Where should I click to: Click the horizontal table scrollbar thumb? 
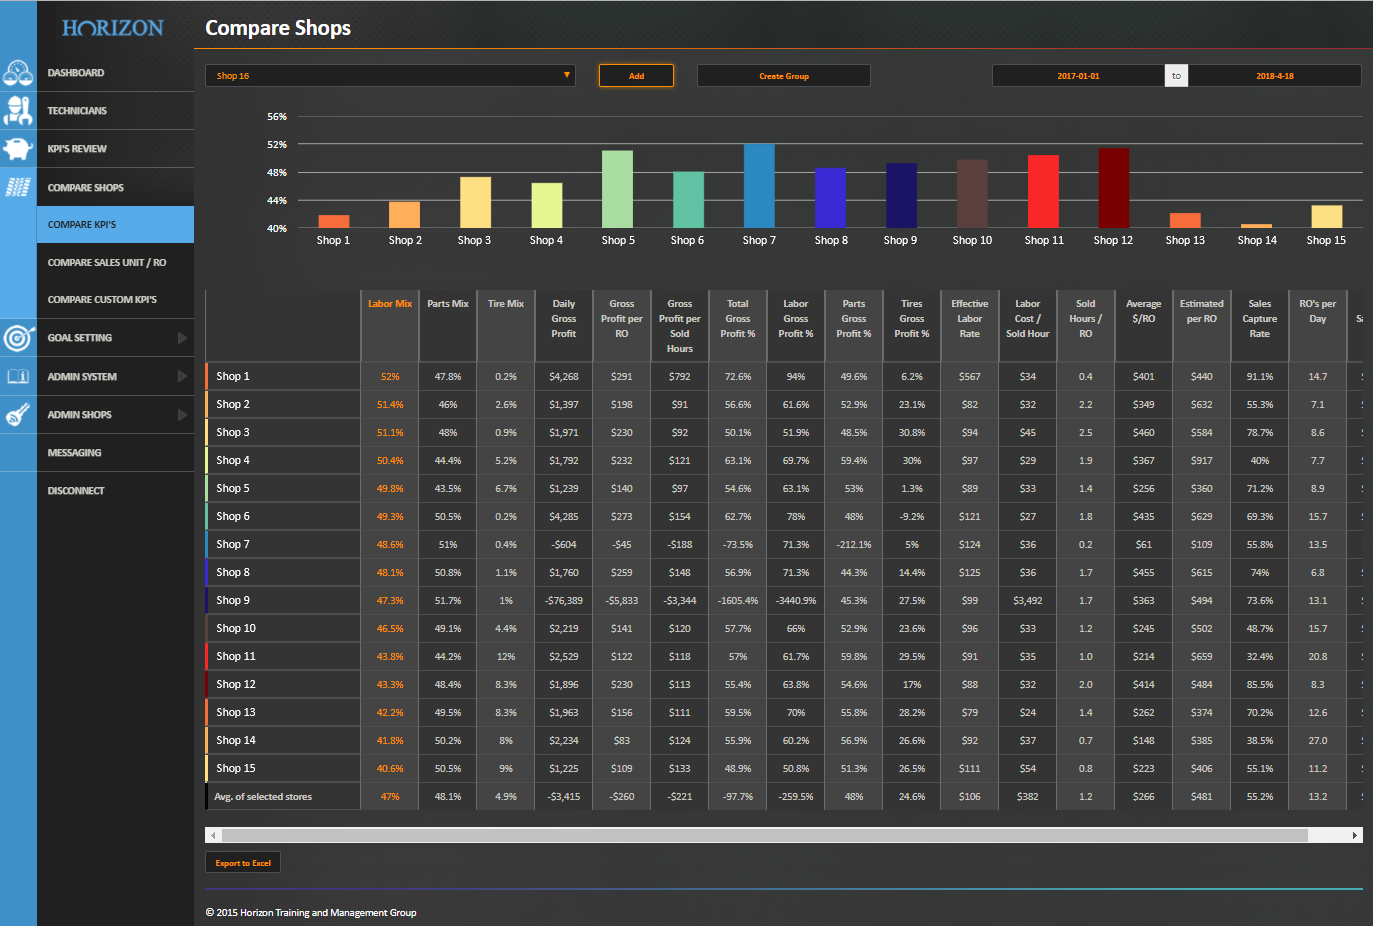(x=765, y=835)
